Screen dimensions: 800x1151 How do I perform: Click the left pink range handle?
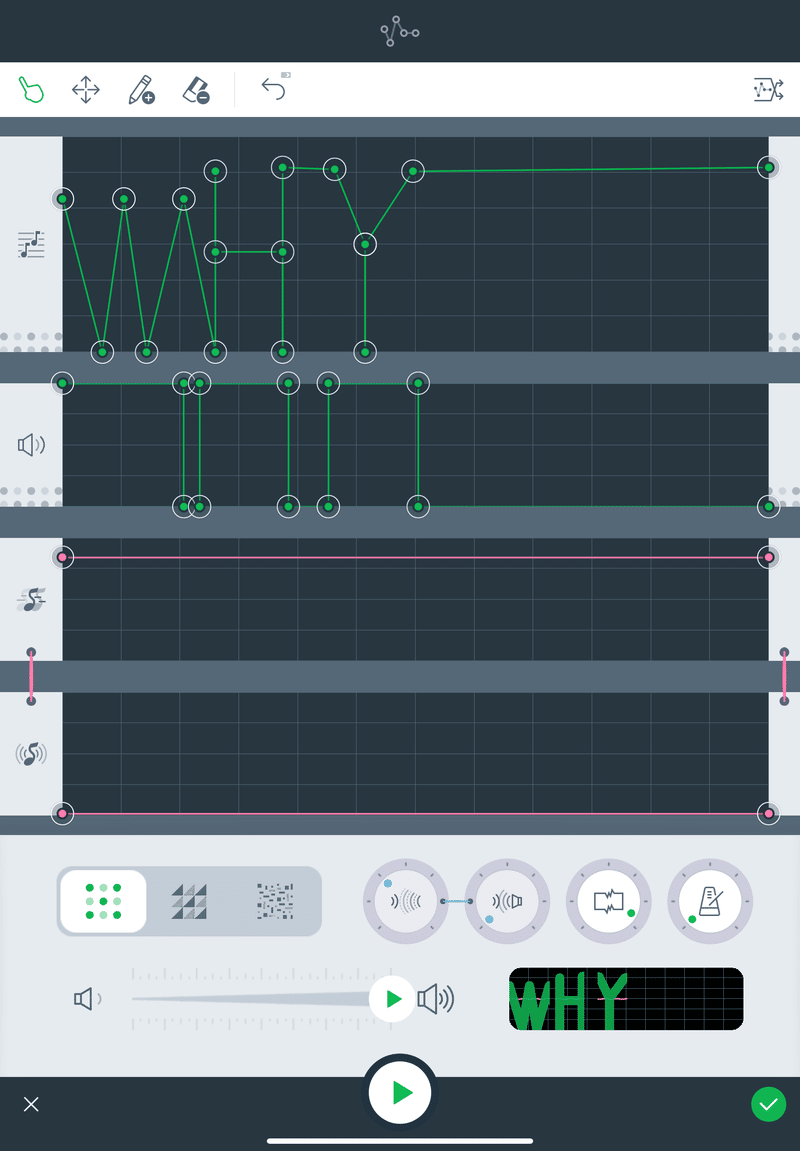pos(31,676)
